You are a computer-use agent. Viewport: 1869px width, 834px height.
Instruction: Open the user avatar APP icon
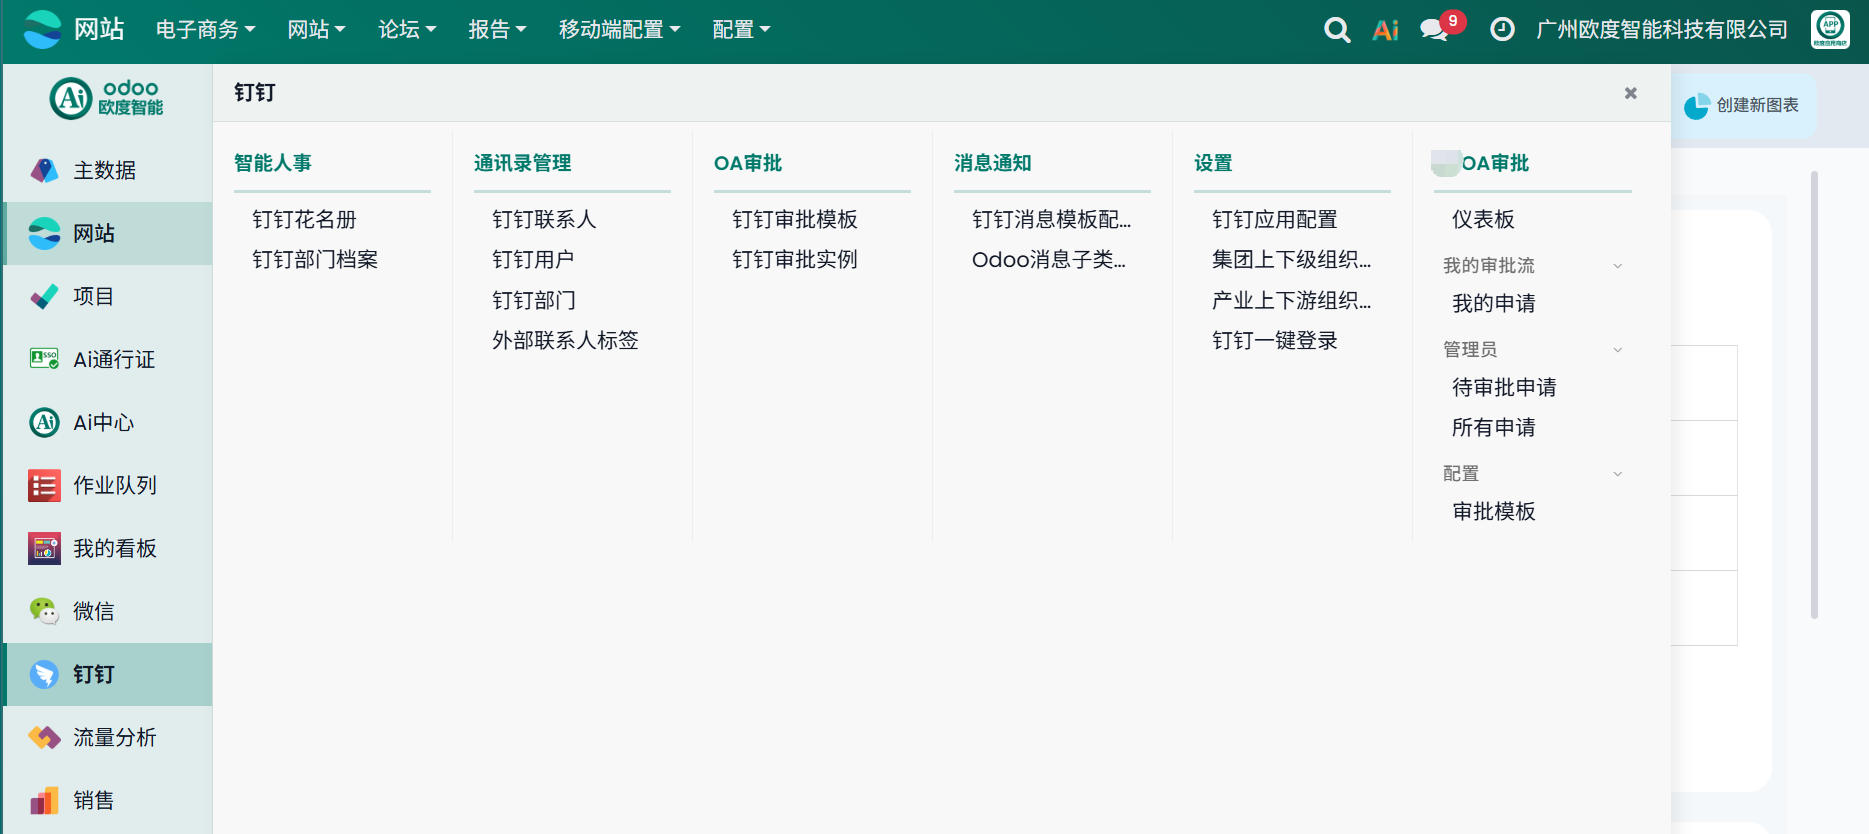click(1830, 29)
